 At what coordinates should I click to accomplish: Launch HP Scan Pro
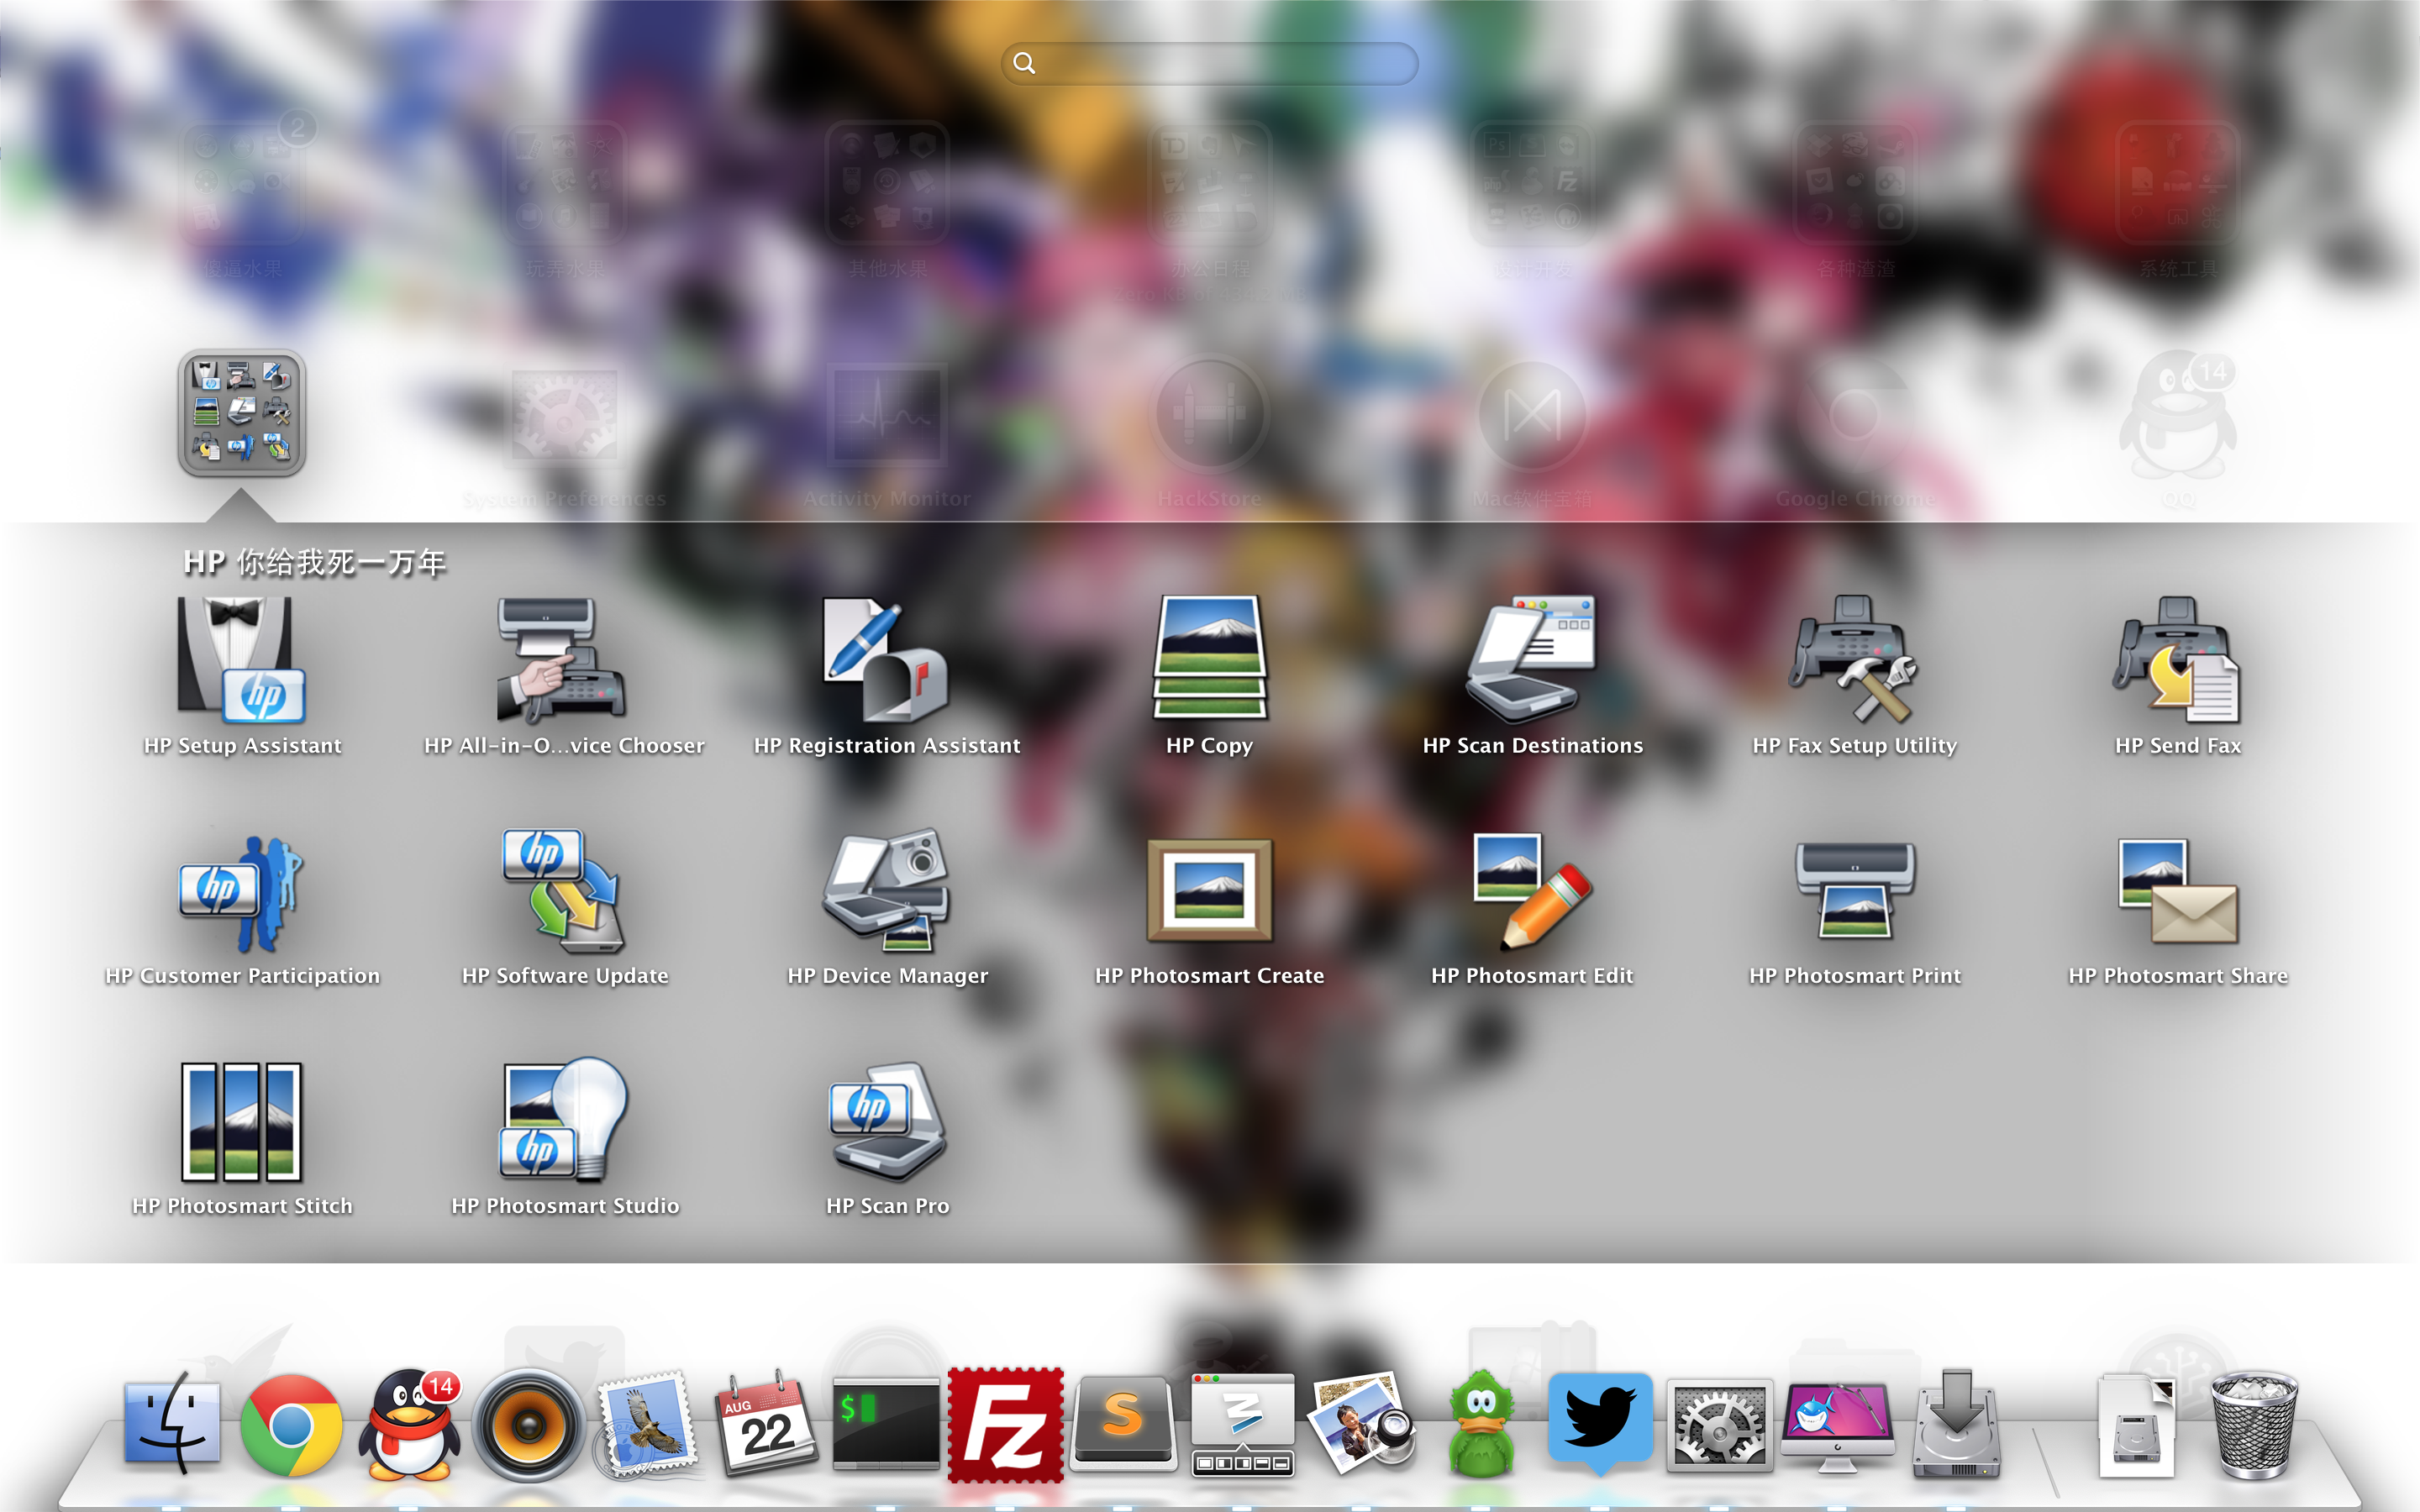click(x=886, y=1122)
